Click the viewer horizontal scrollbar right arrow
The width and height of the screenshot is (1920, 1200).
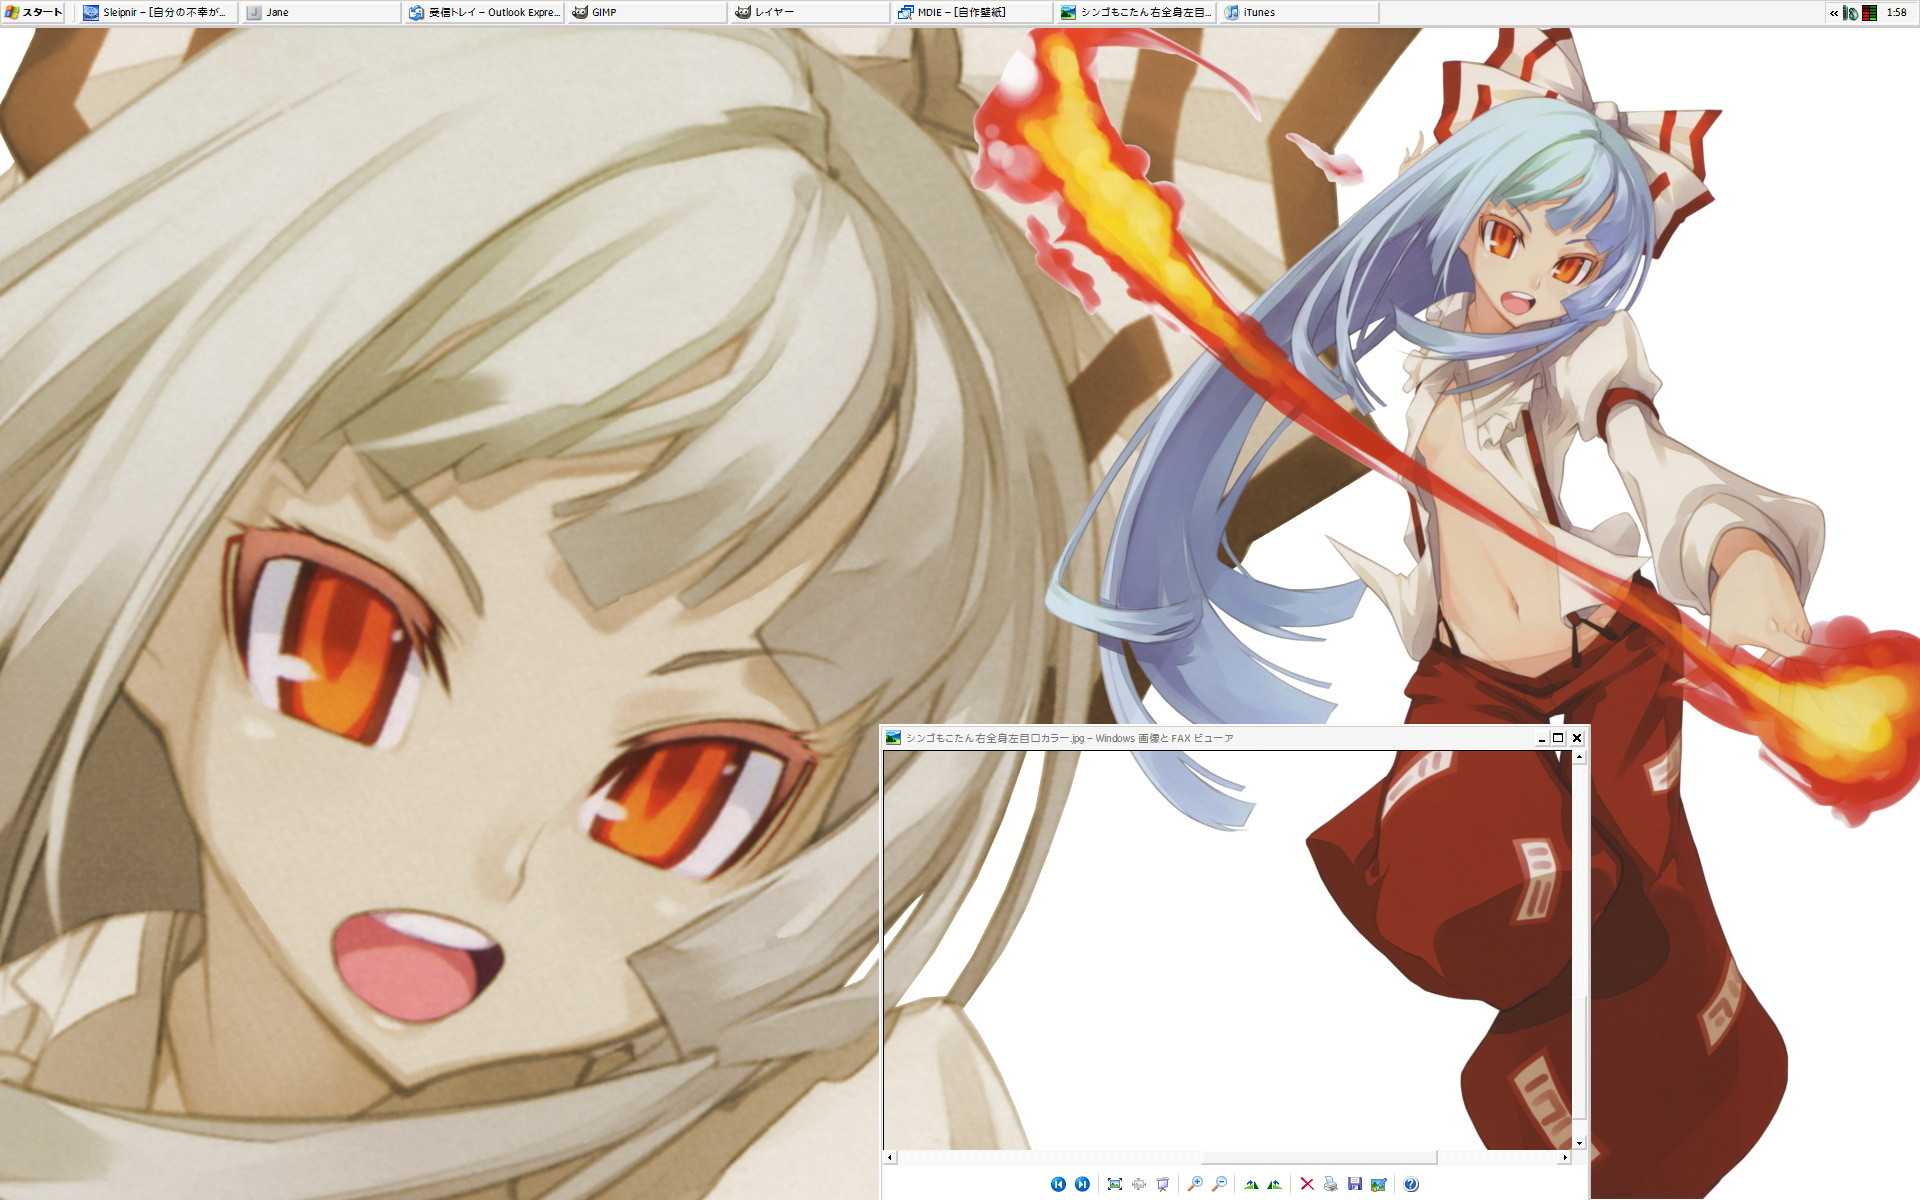click(x=1565, y=1157)
